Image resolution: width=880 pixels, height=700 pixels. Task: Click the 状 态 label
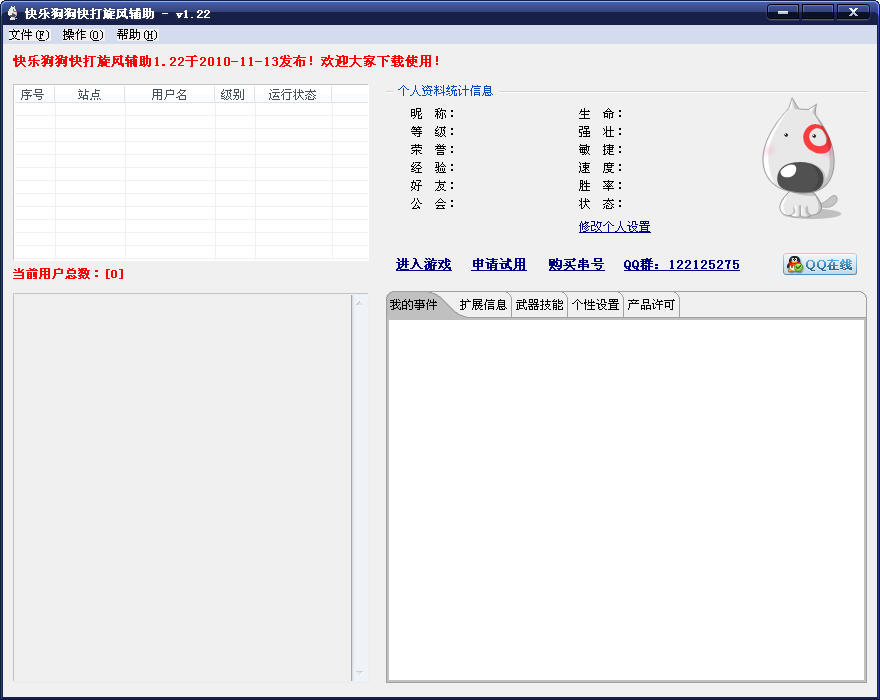601,204
